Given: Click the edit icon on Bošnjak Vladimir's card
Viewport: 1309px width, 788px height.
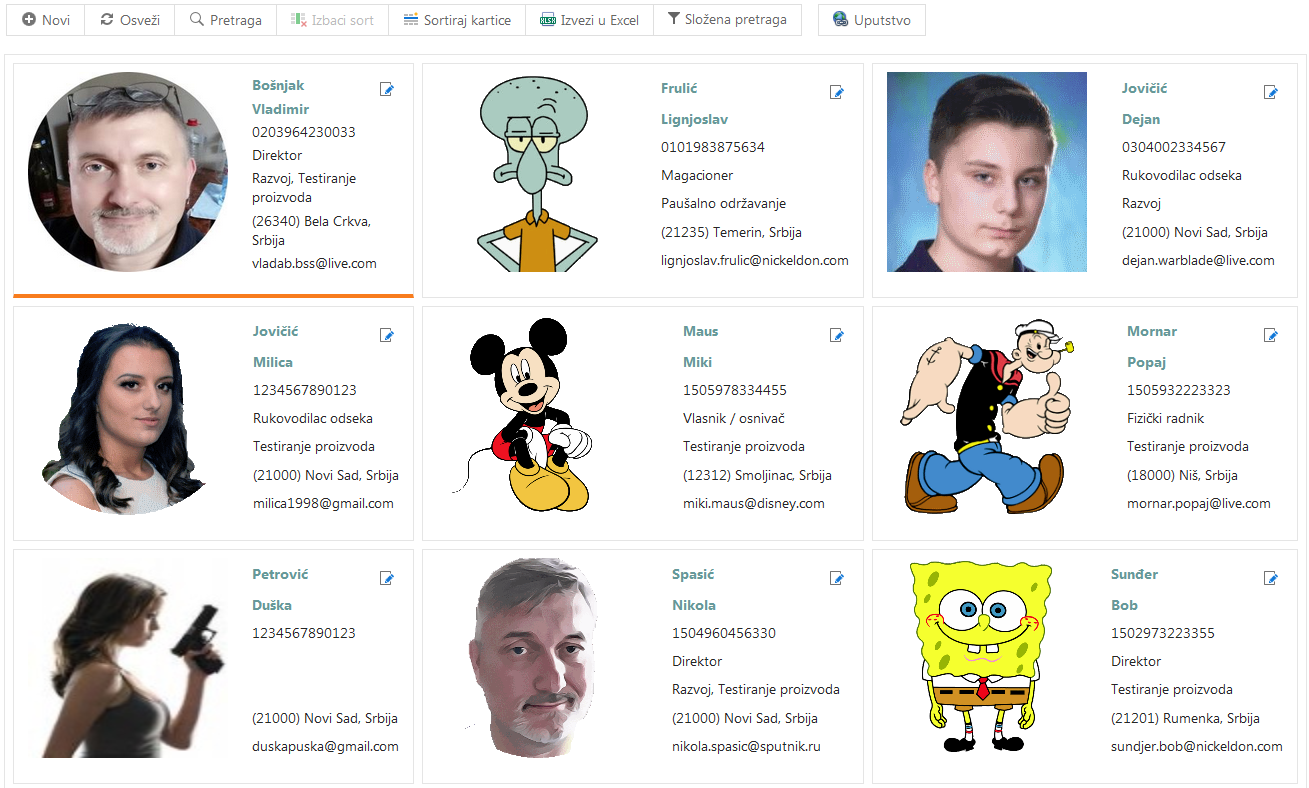Looking at the screenshot, I should coord(387,90).
